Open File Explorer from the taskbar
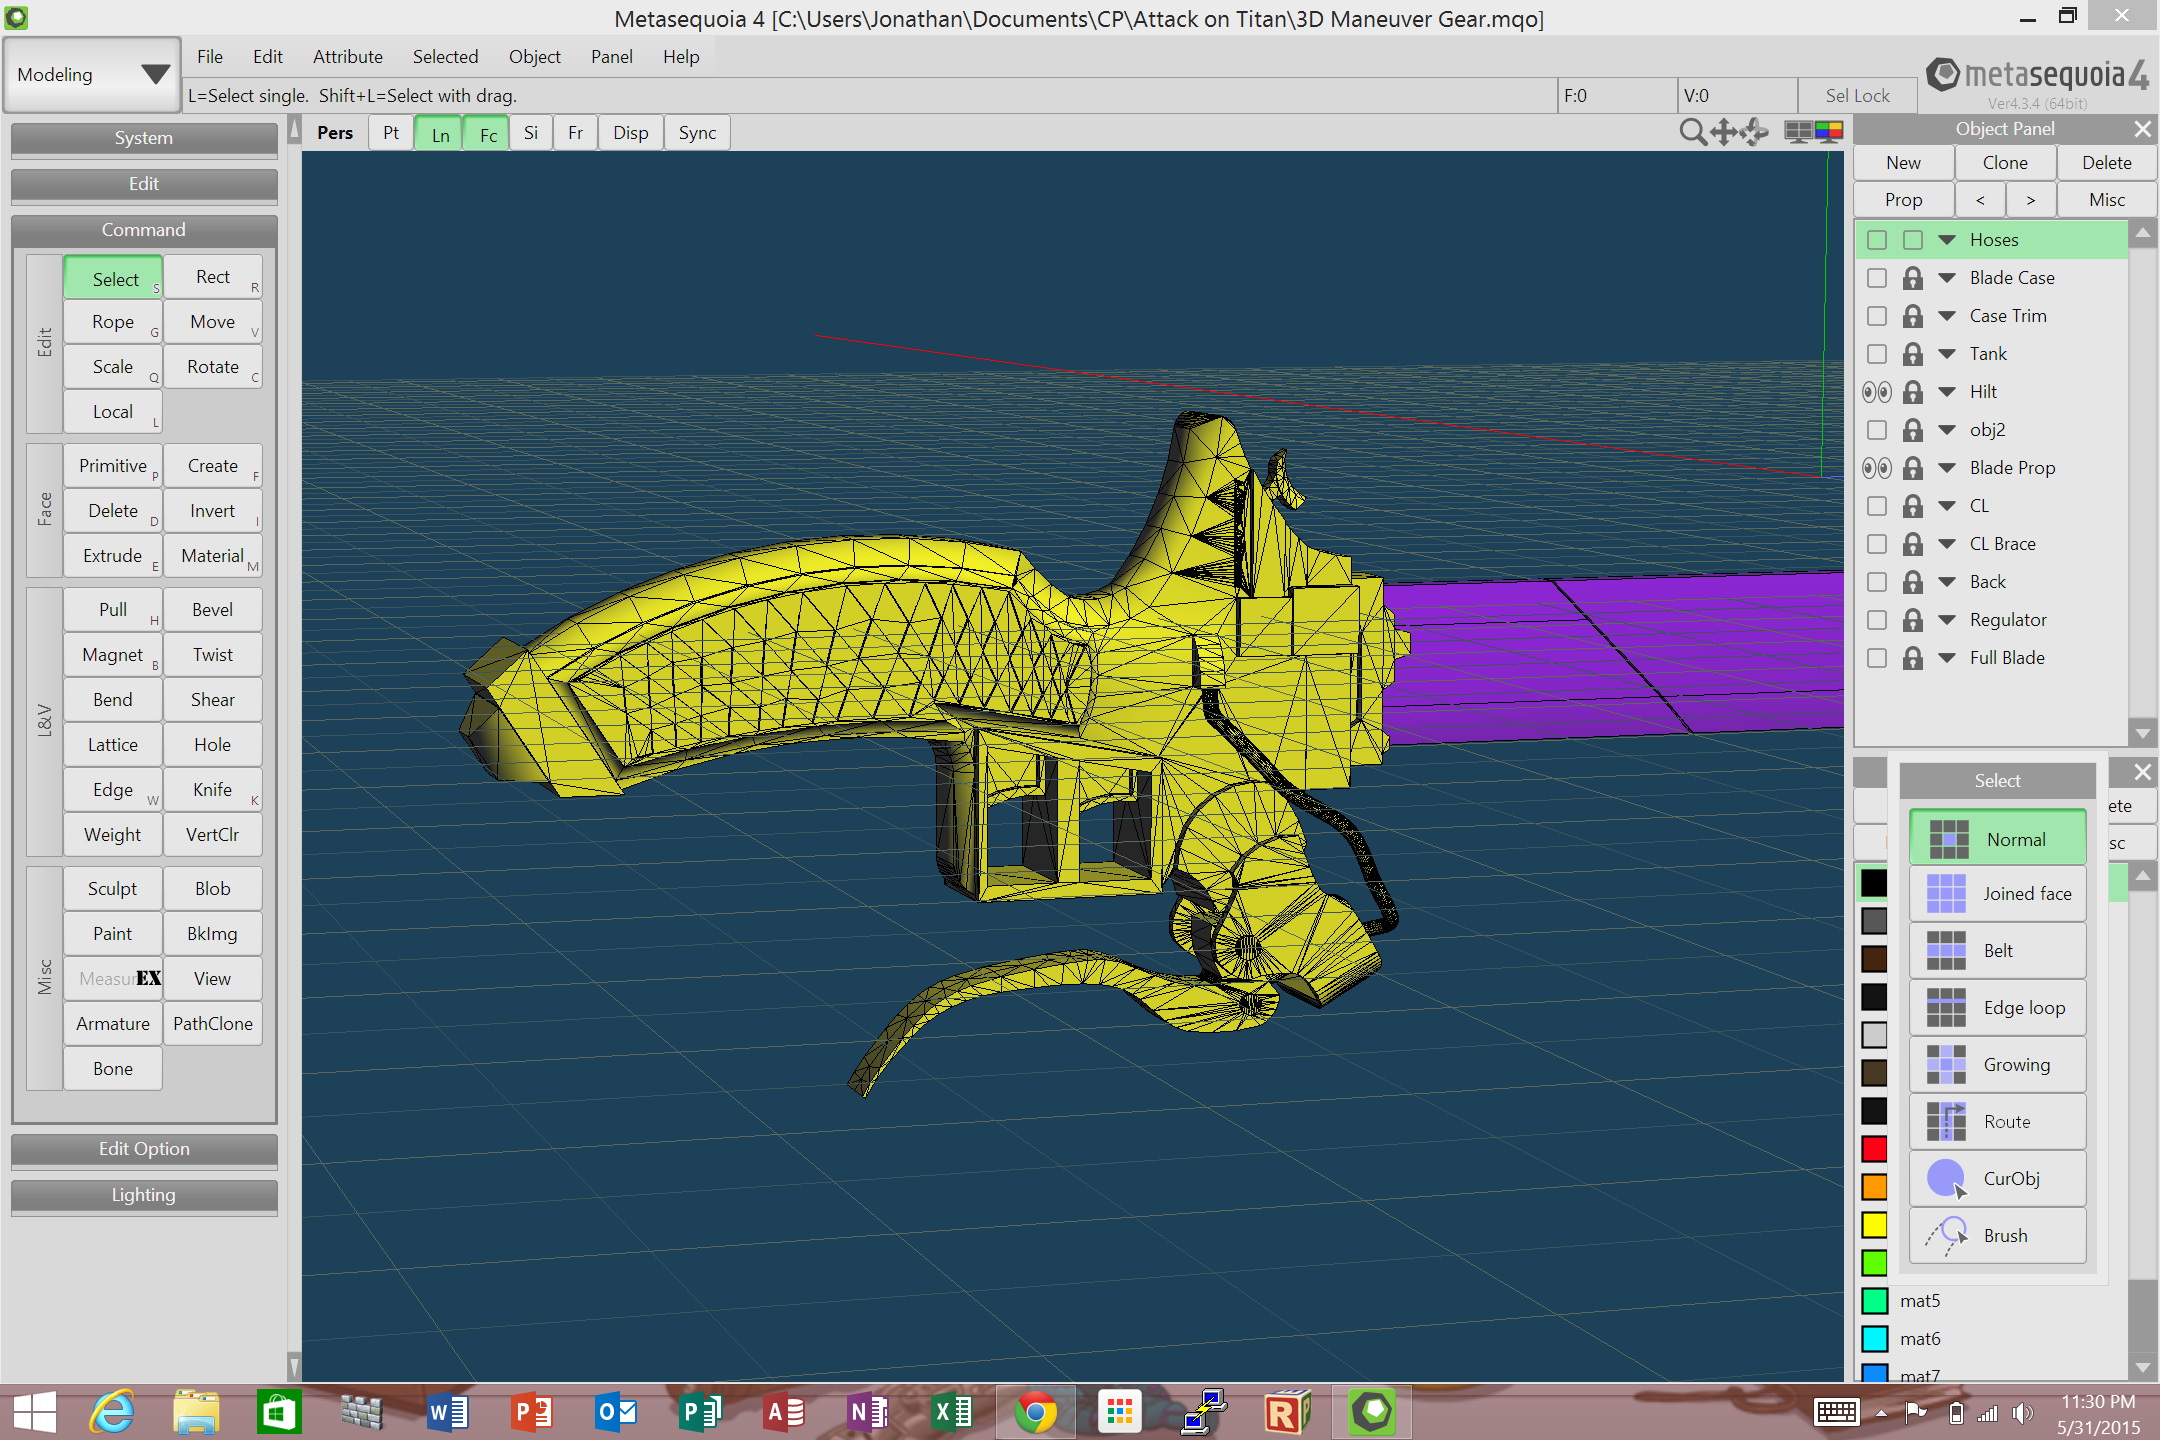This screenshot has height=1440, width=2160. tap(196, 1412)
